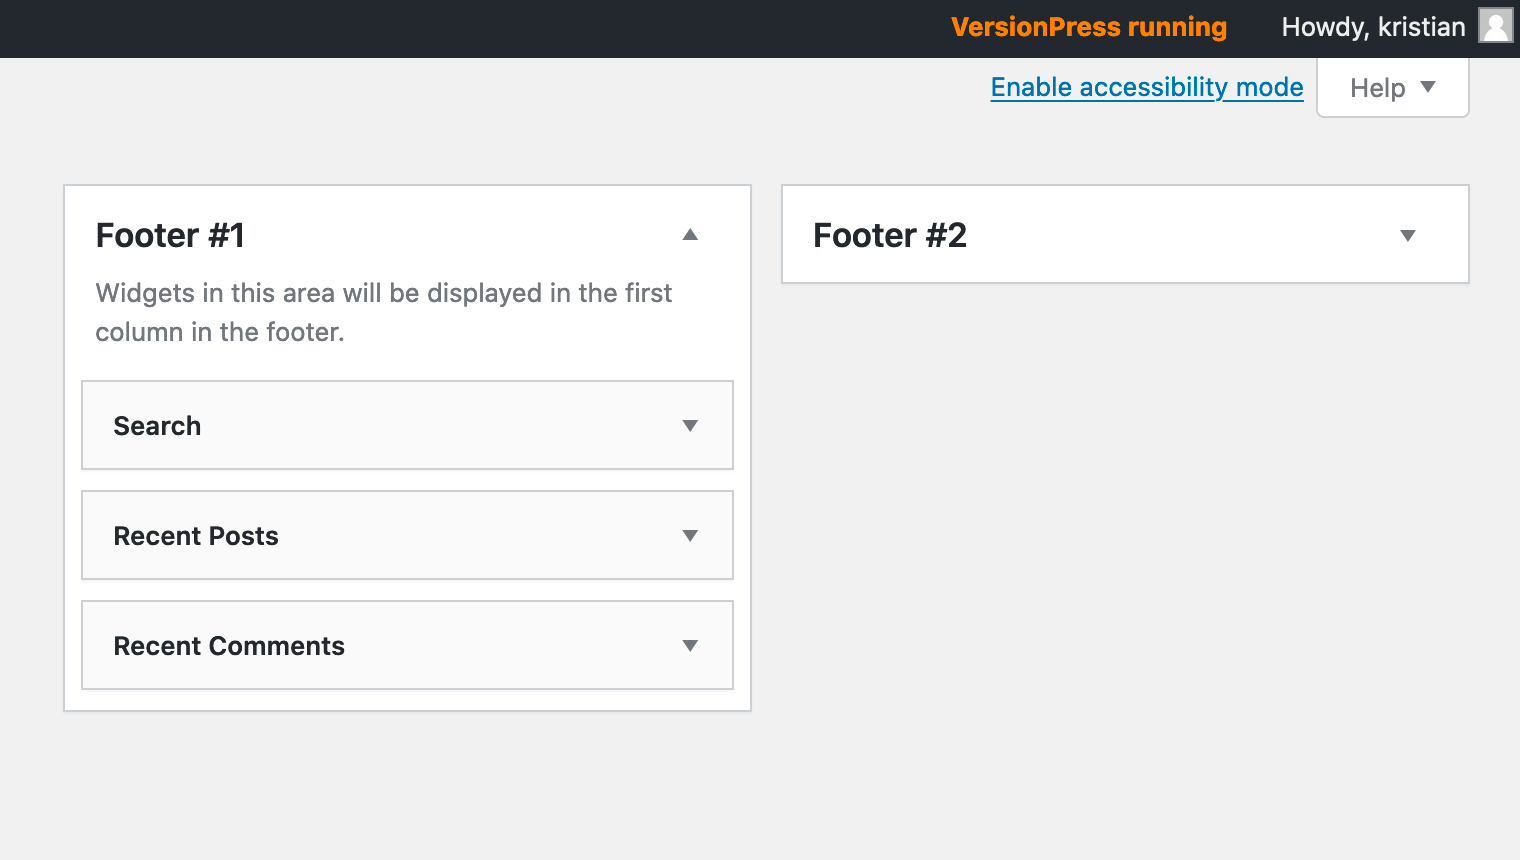
Task: Click the Footer #2 disclosure triangle icon
Action: pyautogui.click(x=1407, y=234)
